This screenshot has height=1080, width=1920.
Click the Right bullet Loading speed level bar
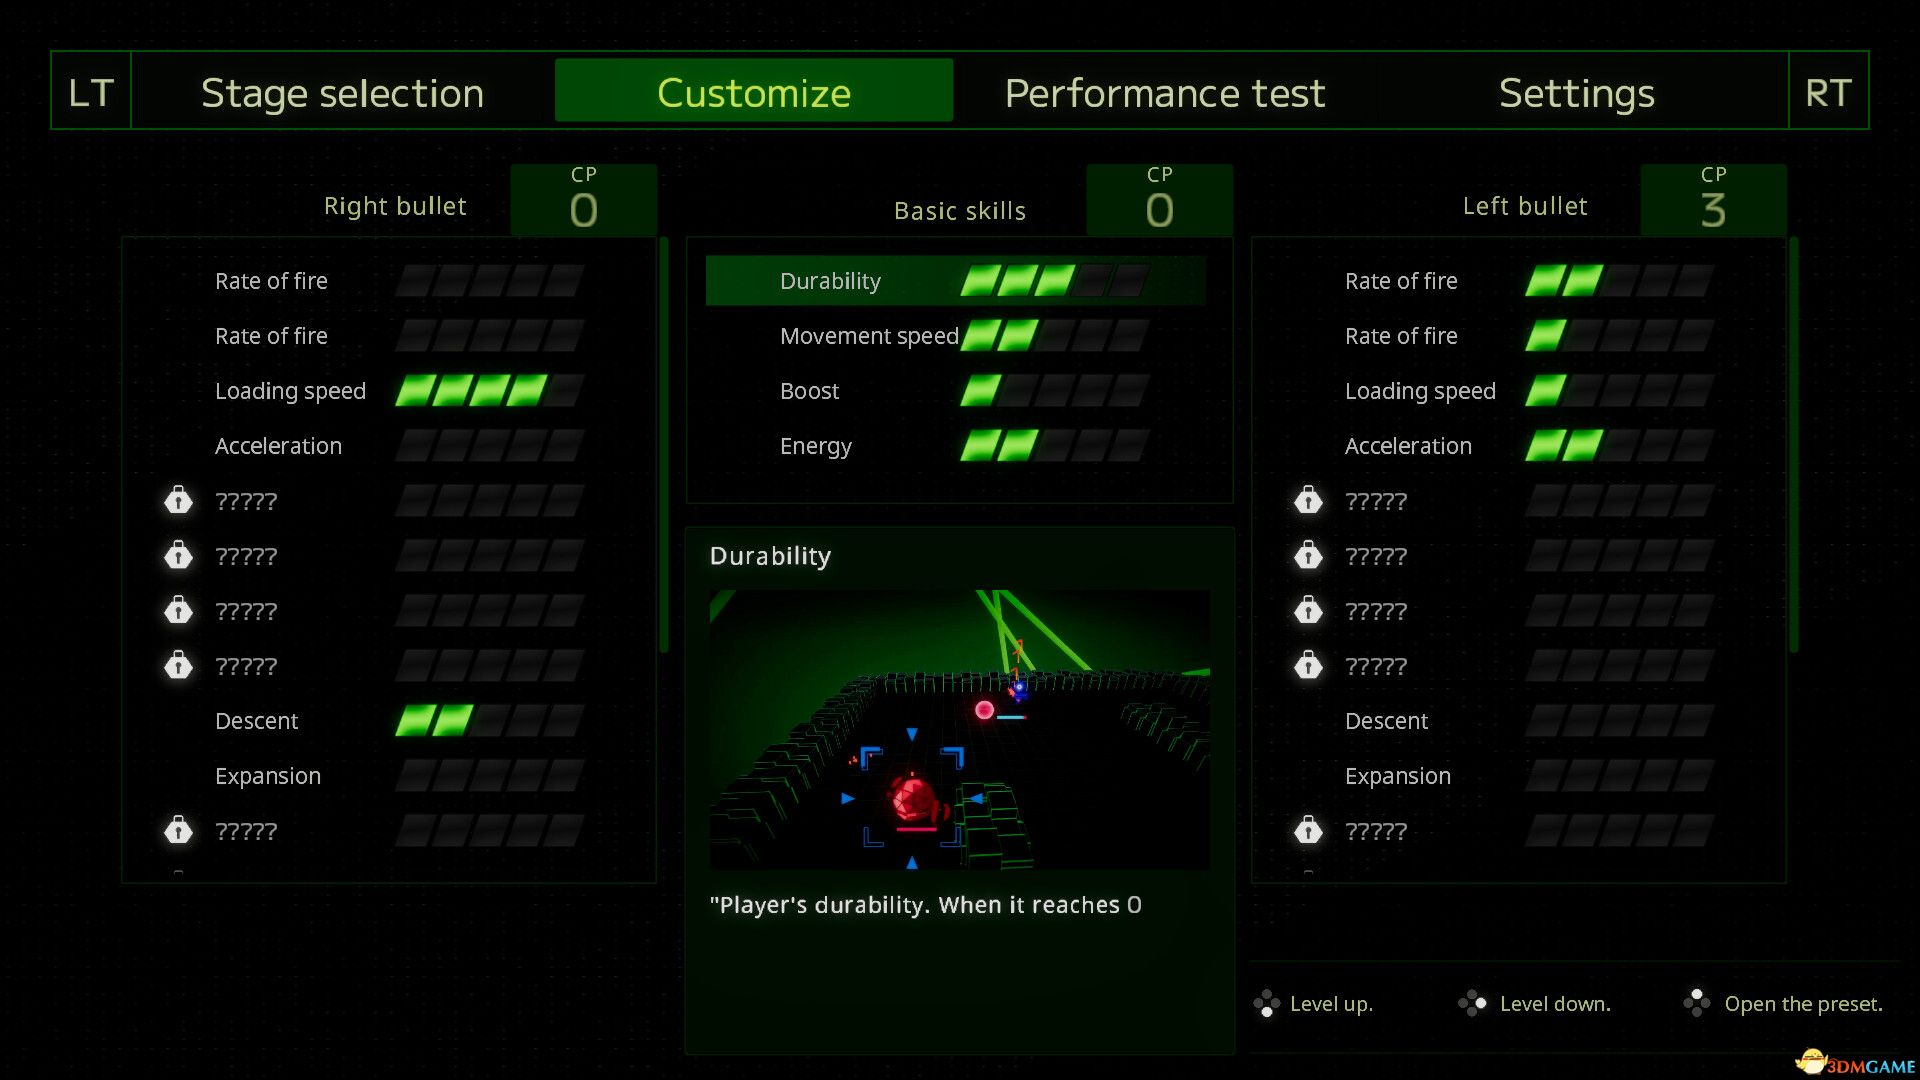(489, 391)
